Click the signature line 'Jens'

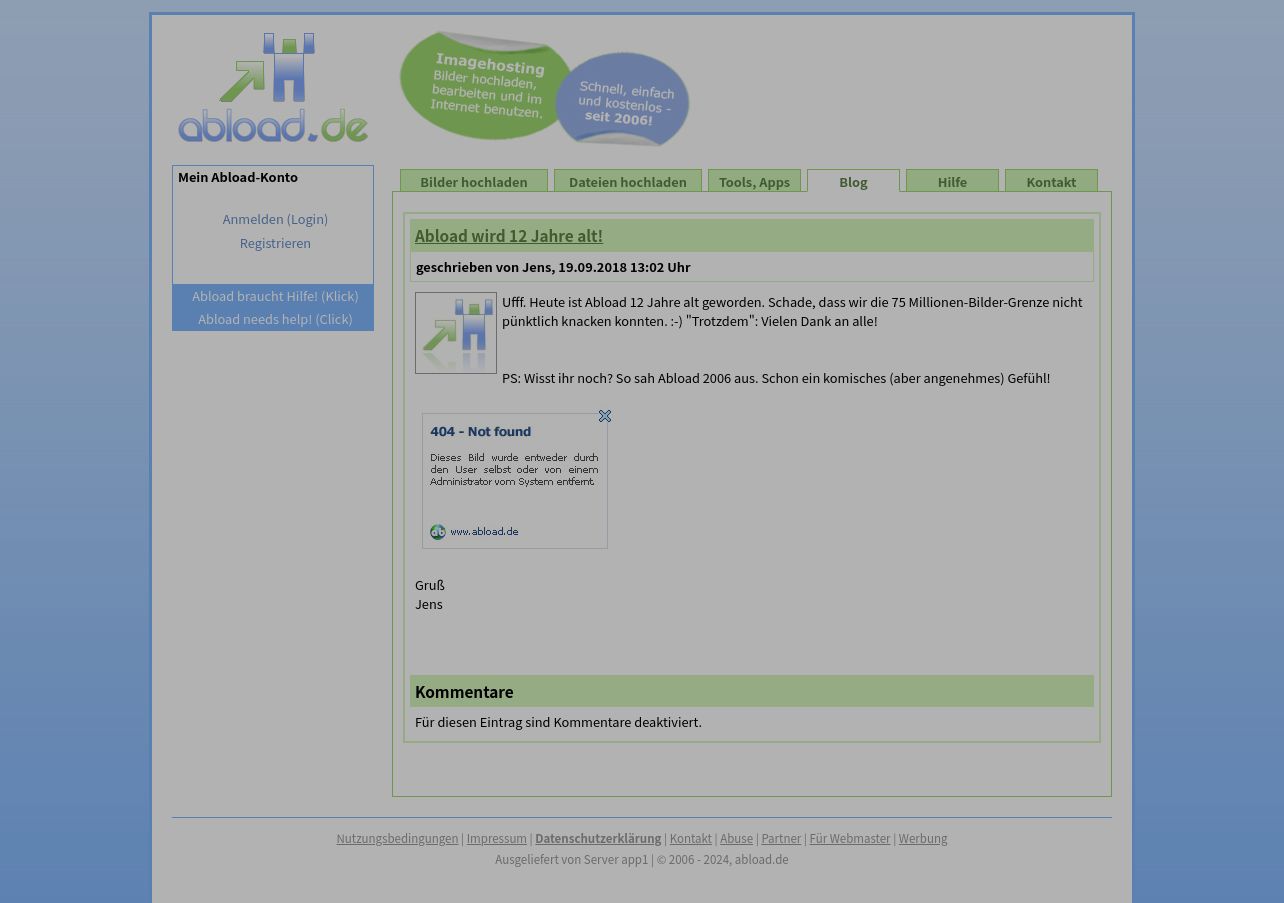pyautogui.click(x=429, y=604)
